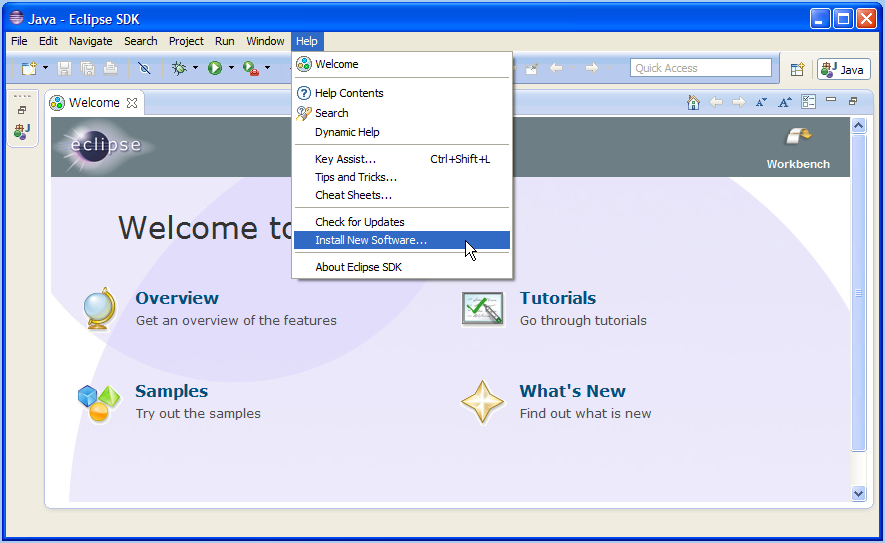
Task: Click in the Quick Access field
Action: pyautogui.click(x=700, y=68)
